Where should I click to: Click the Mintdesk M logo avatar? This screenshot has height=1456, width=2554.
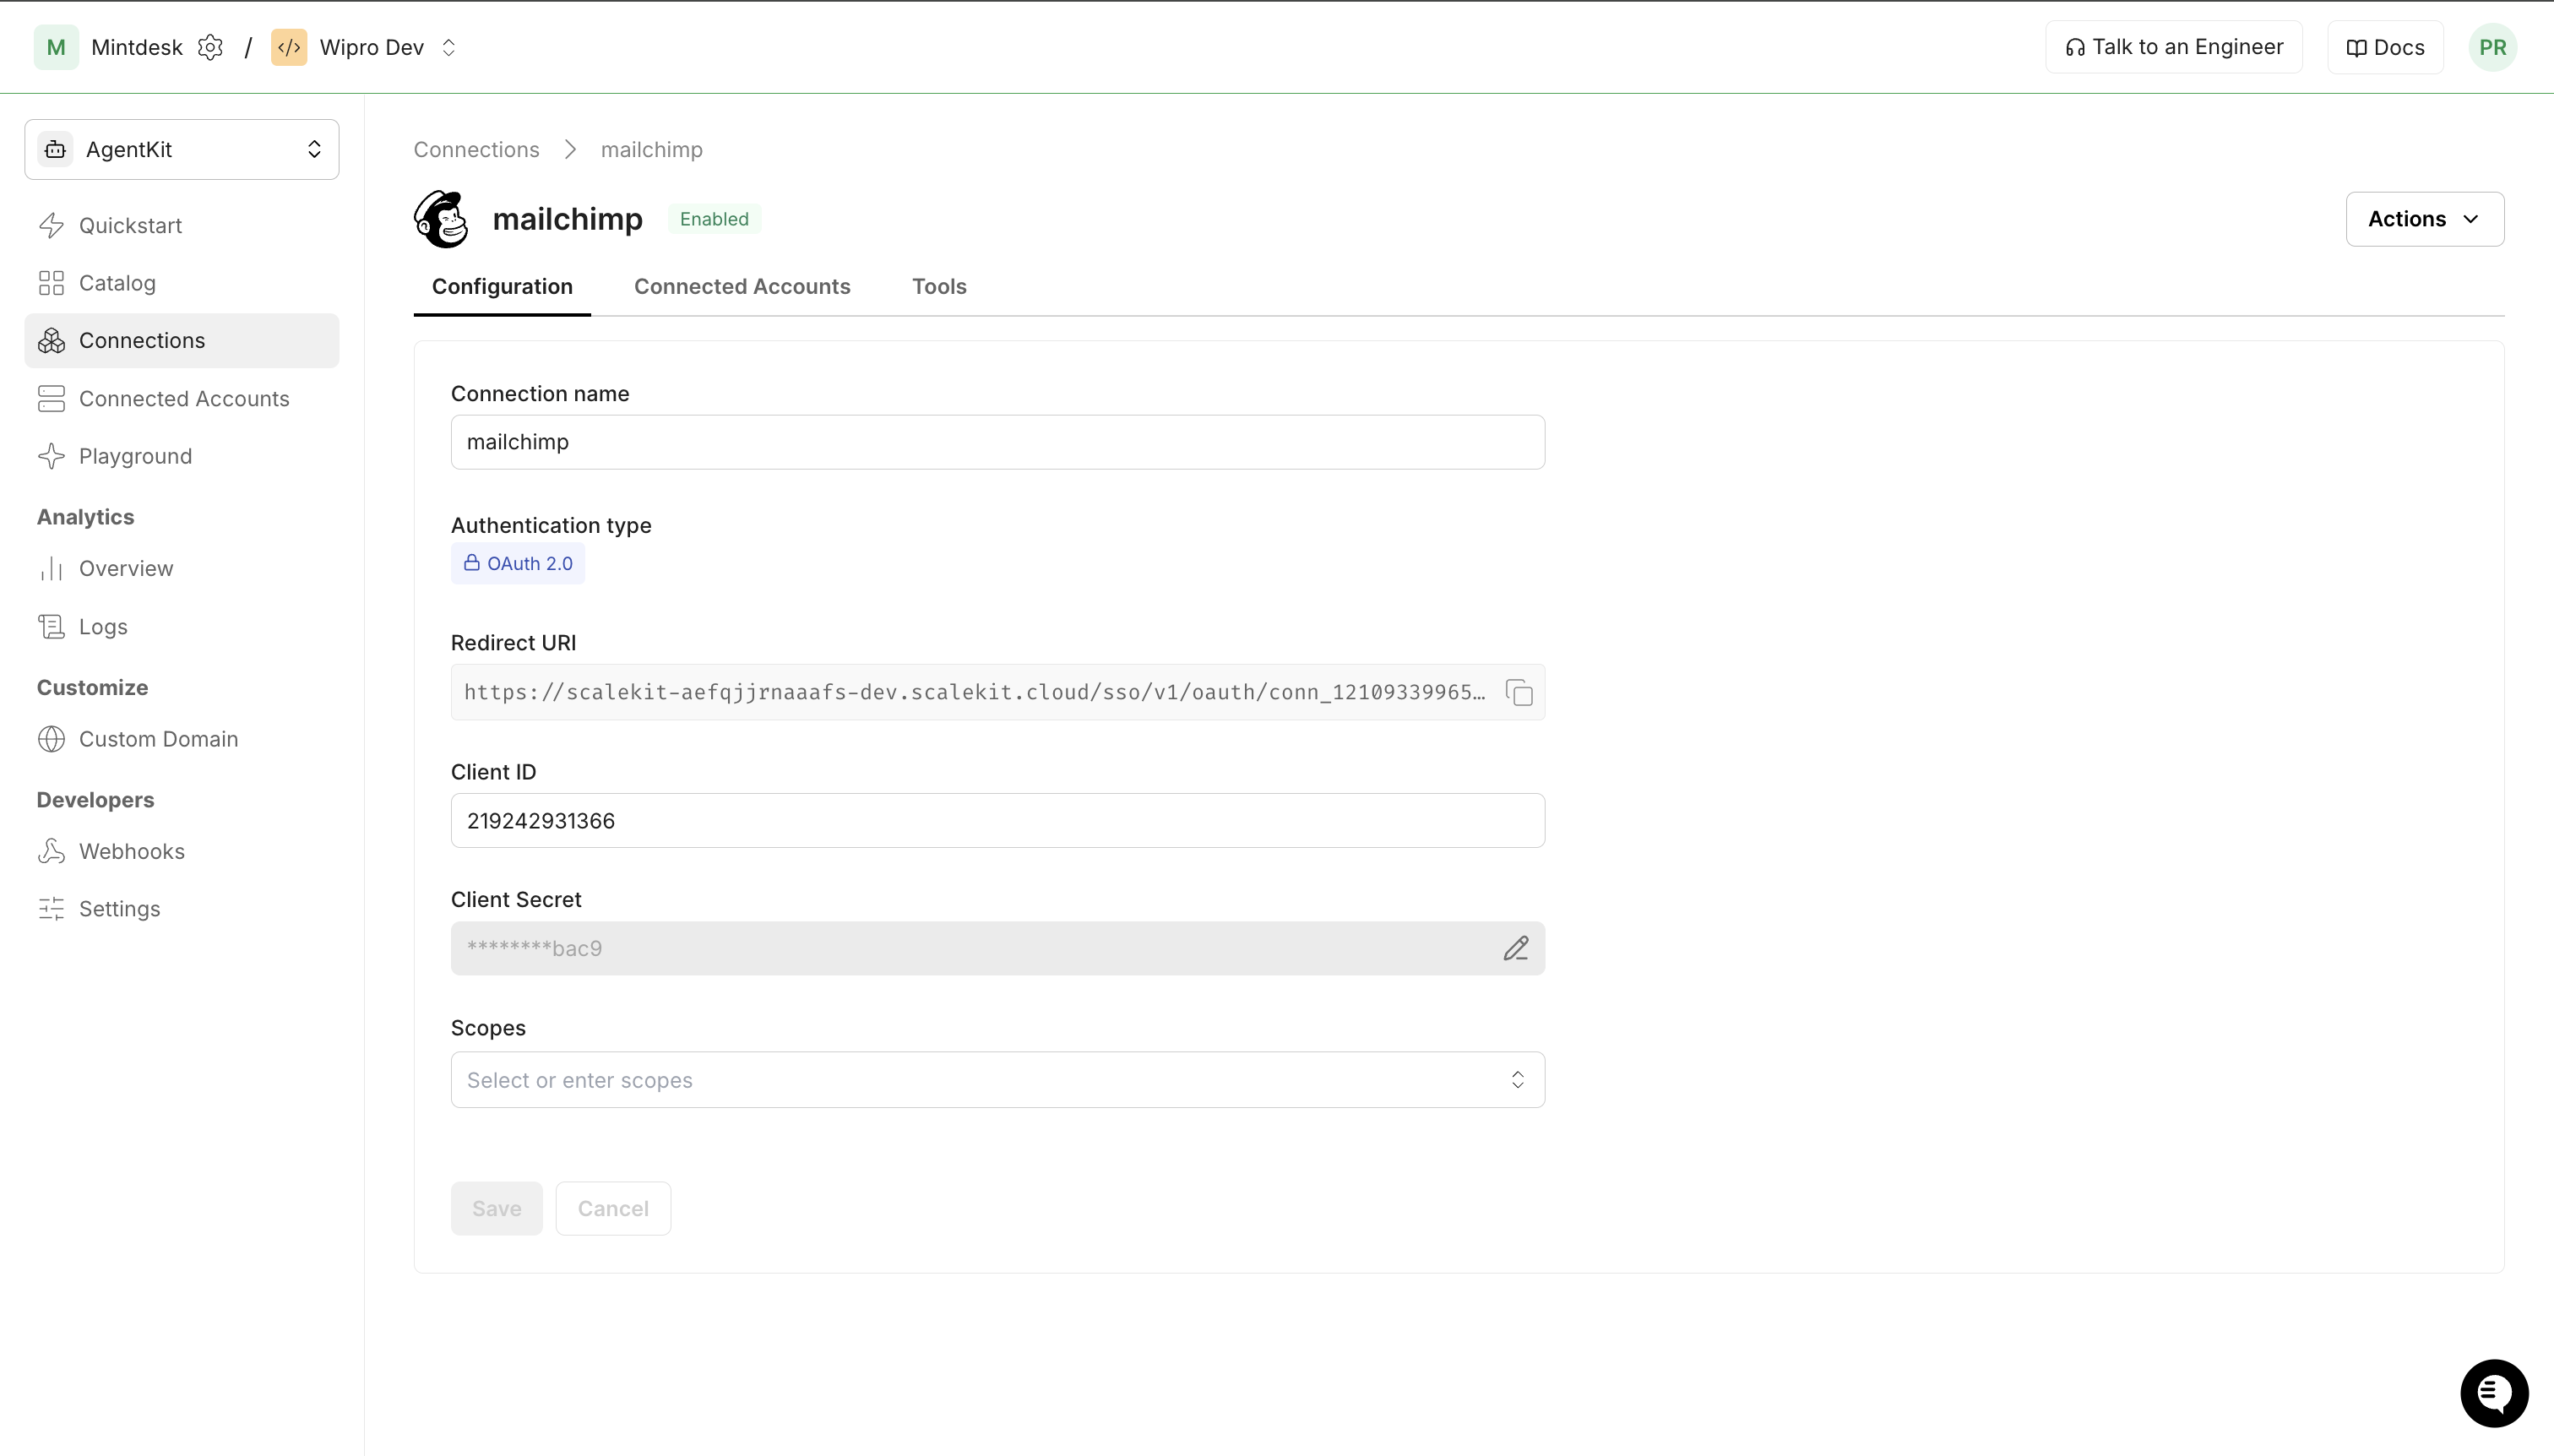click(x=56, y=47)
